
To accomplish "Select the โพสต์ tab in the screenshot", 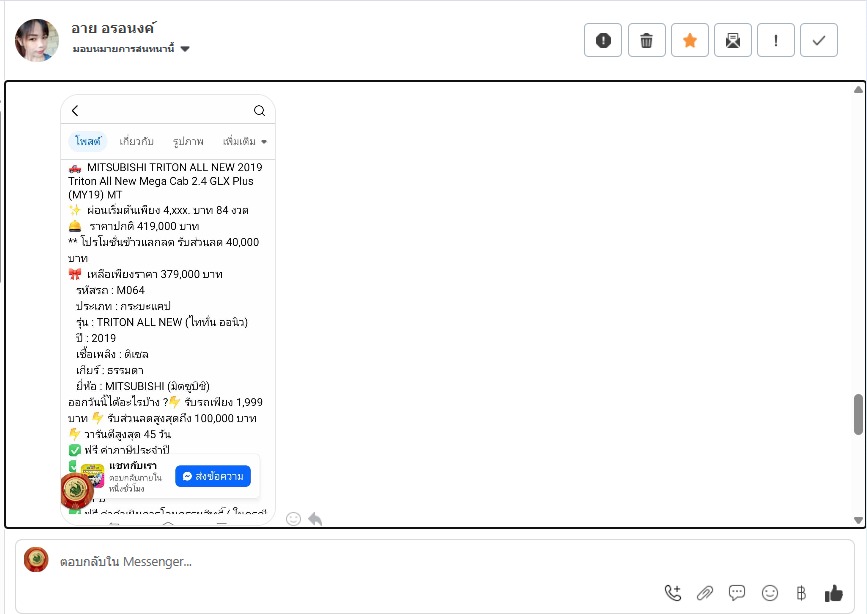I will pos(88,142).
